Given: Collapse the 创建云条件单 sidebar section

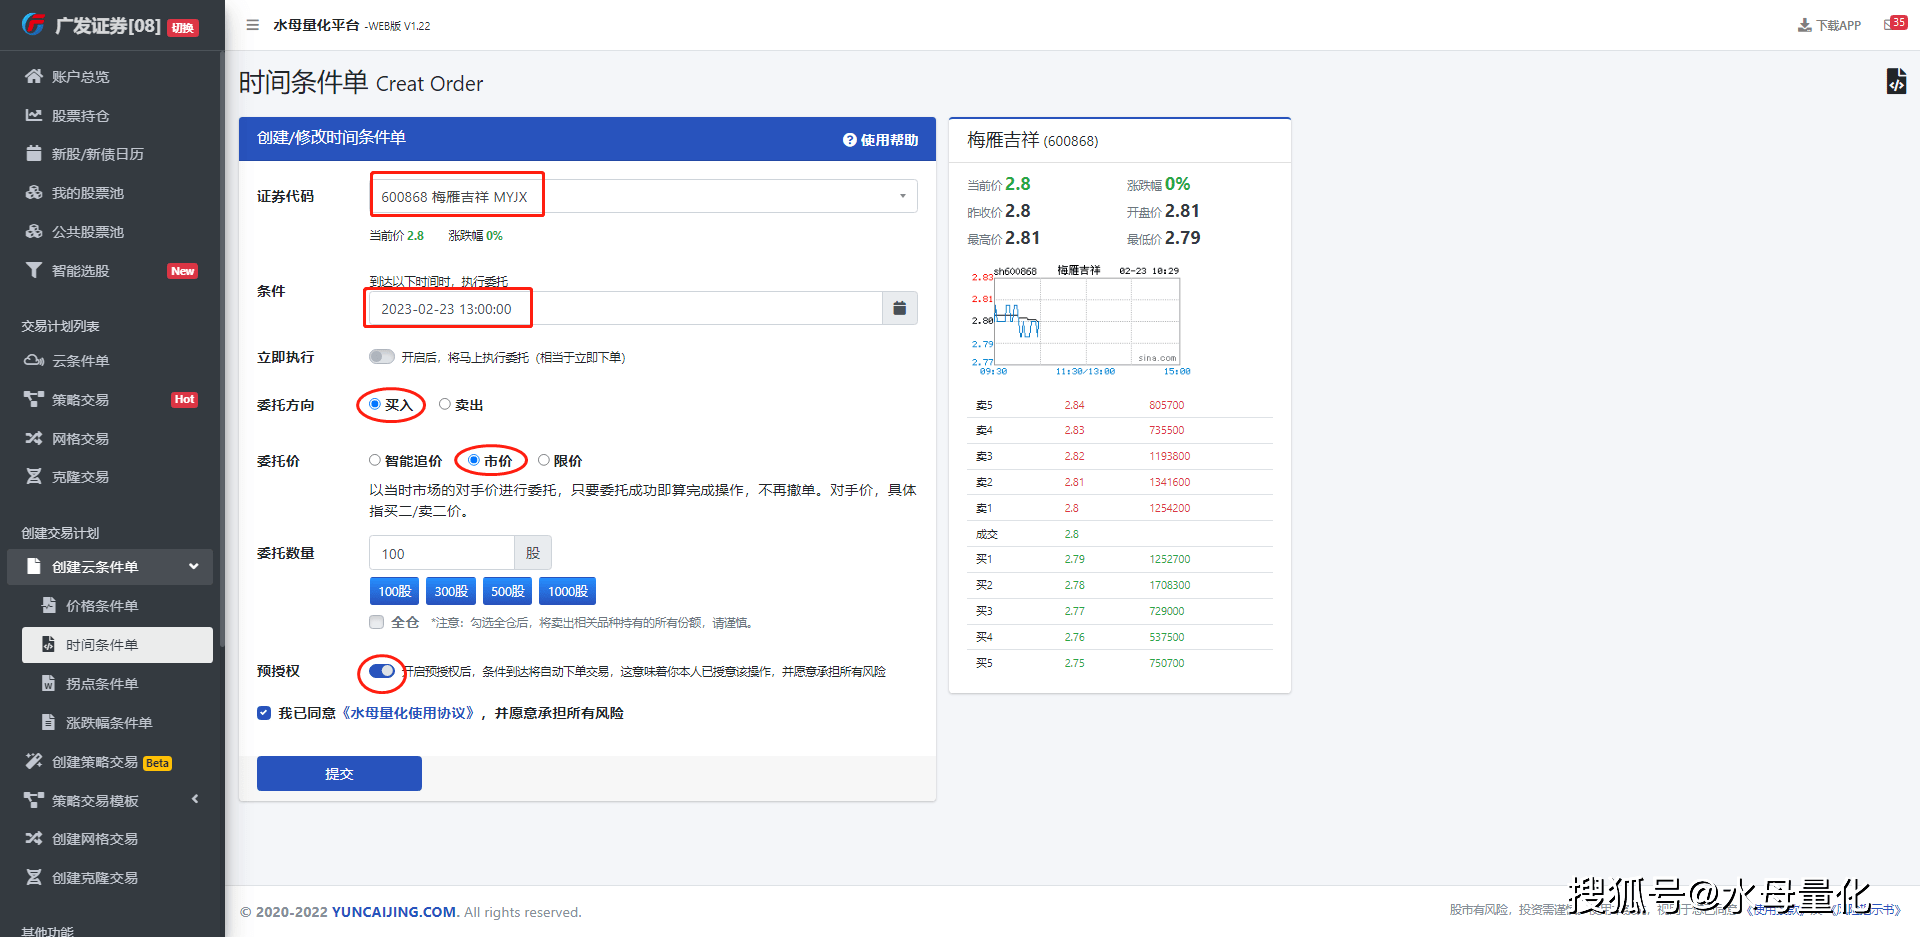Looking at the screenshot, I should pos(194,566).
